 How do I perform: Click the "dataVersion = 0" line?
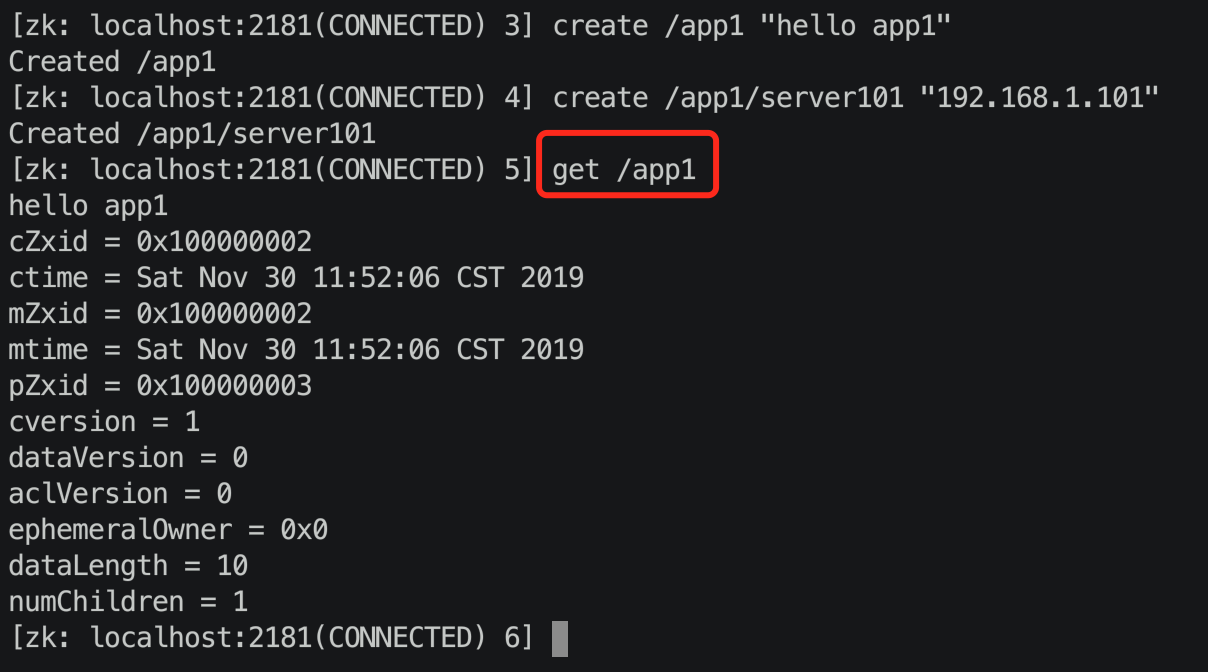[x=128, y=458]
